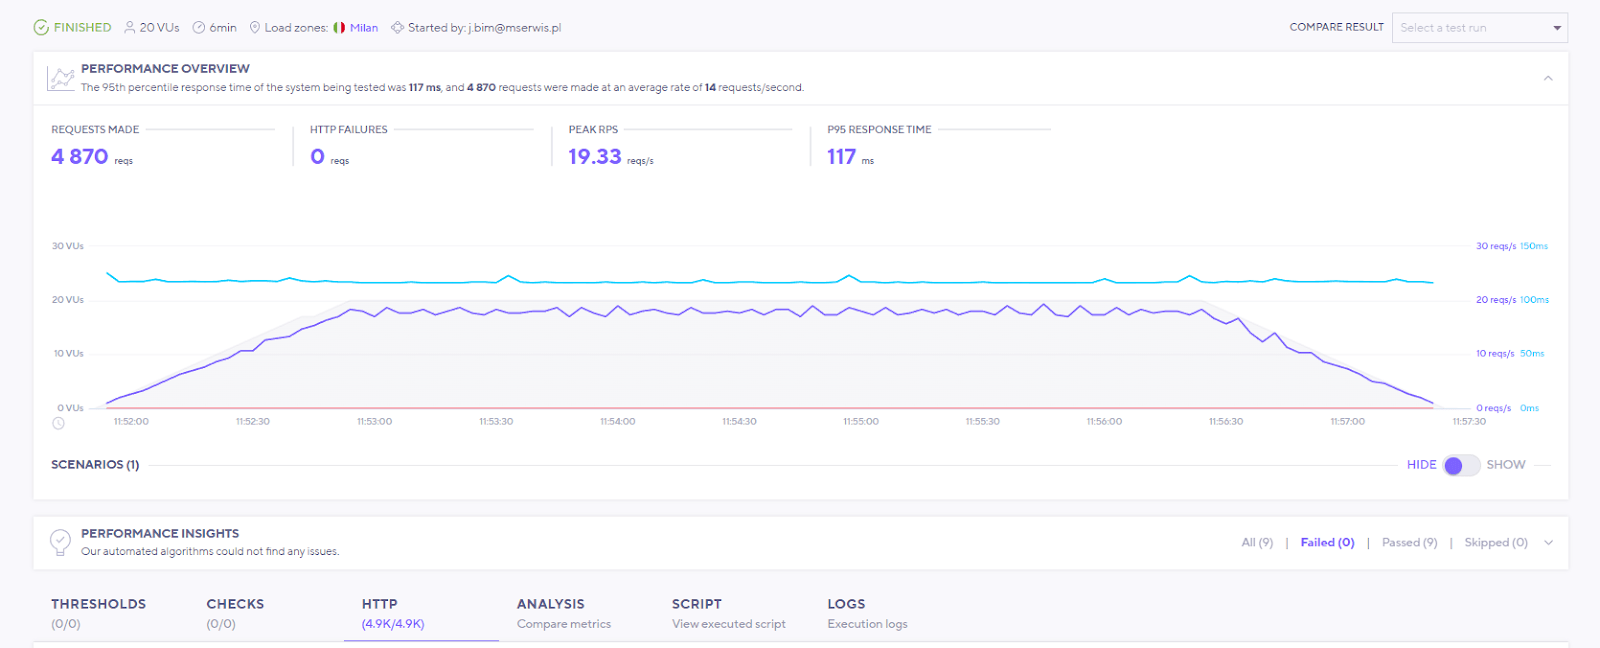Click the 20 VUs user icon
1600x648 pixels.
(129, 28)
